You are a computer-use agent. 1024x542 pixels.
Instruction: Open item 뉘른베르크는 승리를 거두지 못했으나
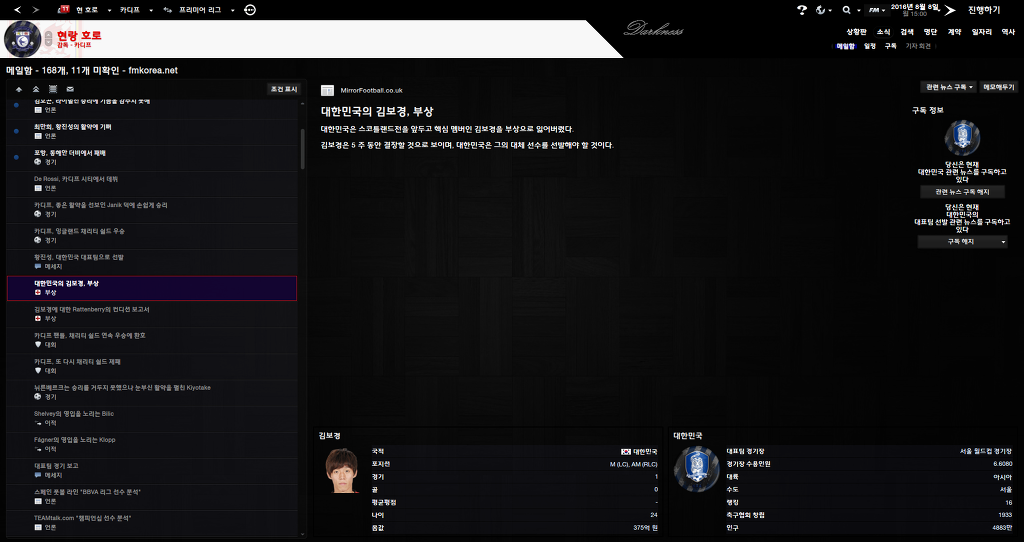coord(152,392)
